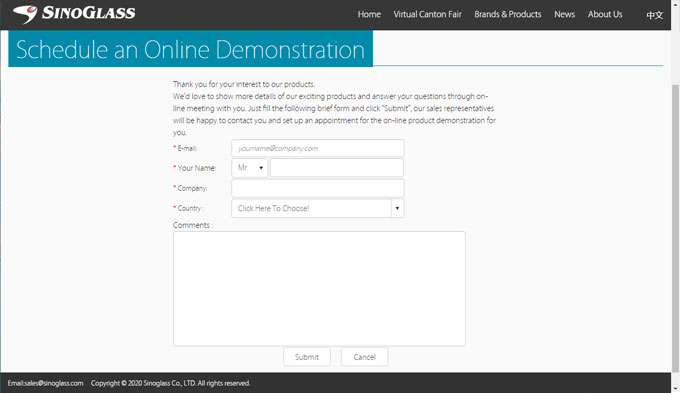Click the page vertical scrollbar
Screen dimensions: 680x393
675,228
